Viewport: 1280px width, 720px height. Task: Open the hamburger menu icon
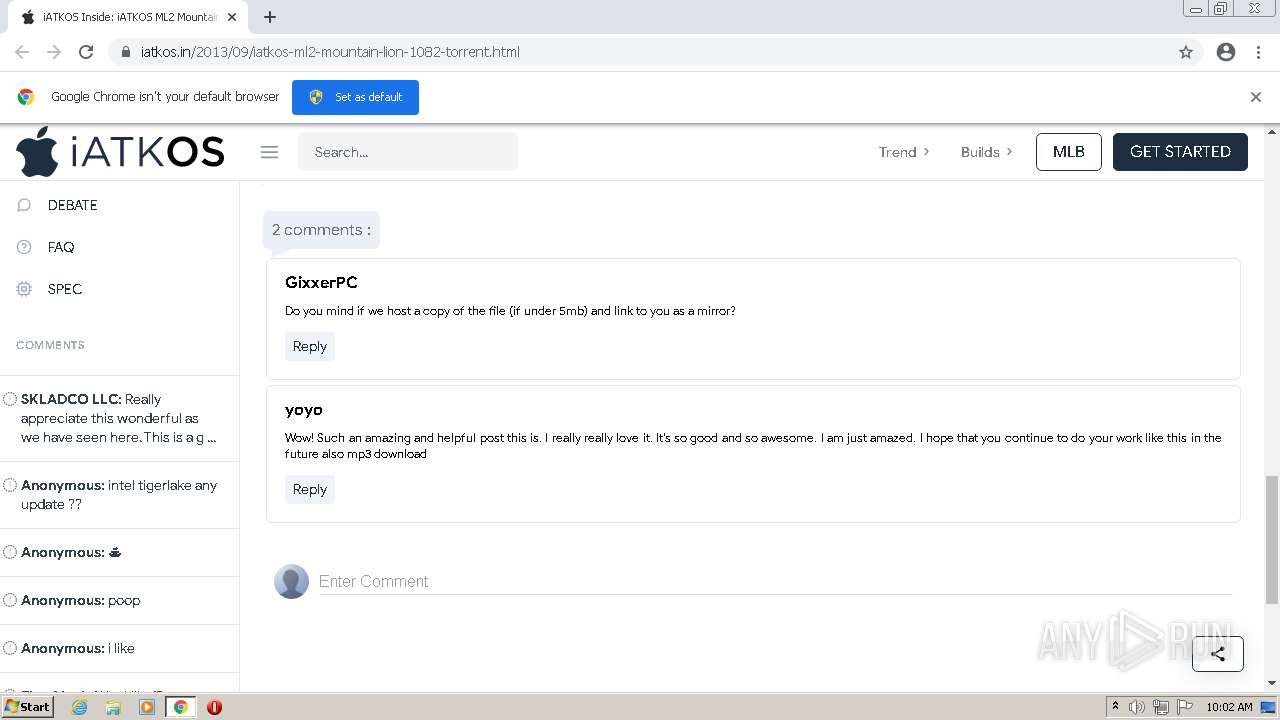[x=269, y=152]
